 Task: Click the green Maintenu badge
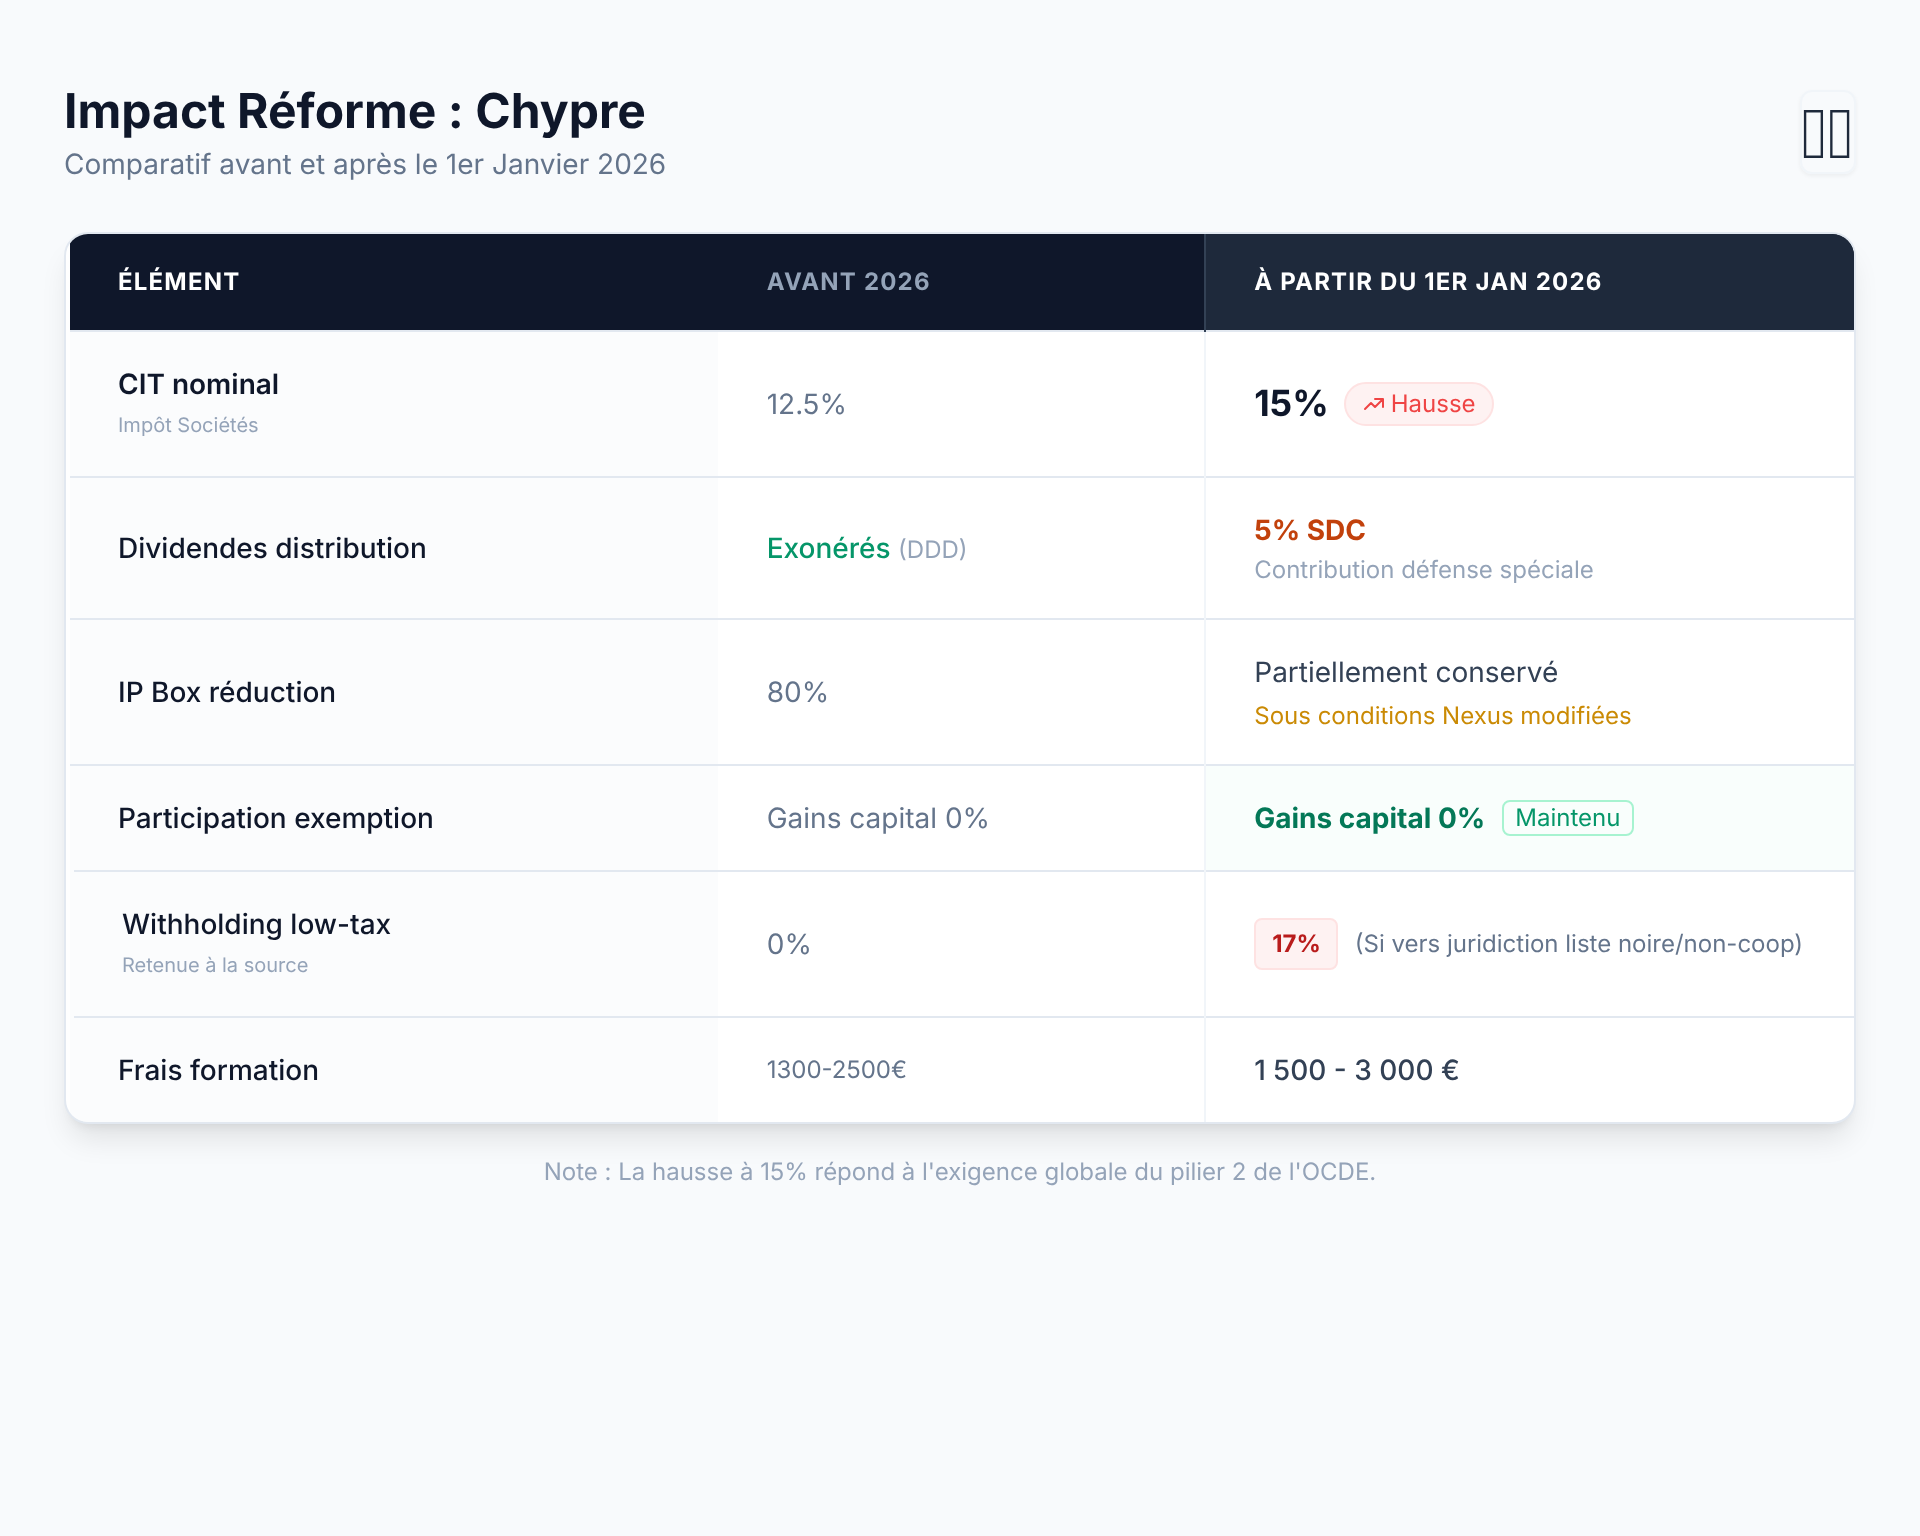tap(1567, 818)
